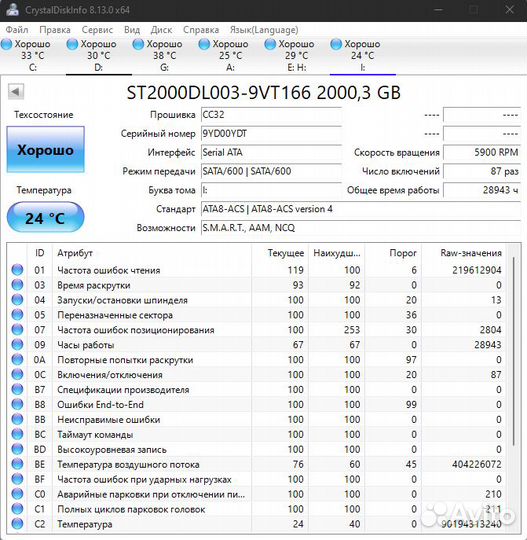Image resolution: width=527 pixels, height=540 pixels.
Task: Click the Стандарт field ATA8-ACS
Action: 360,209
